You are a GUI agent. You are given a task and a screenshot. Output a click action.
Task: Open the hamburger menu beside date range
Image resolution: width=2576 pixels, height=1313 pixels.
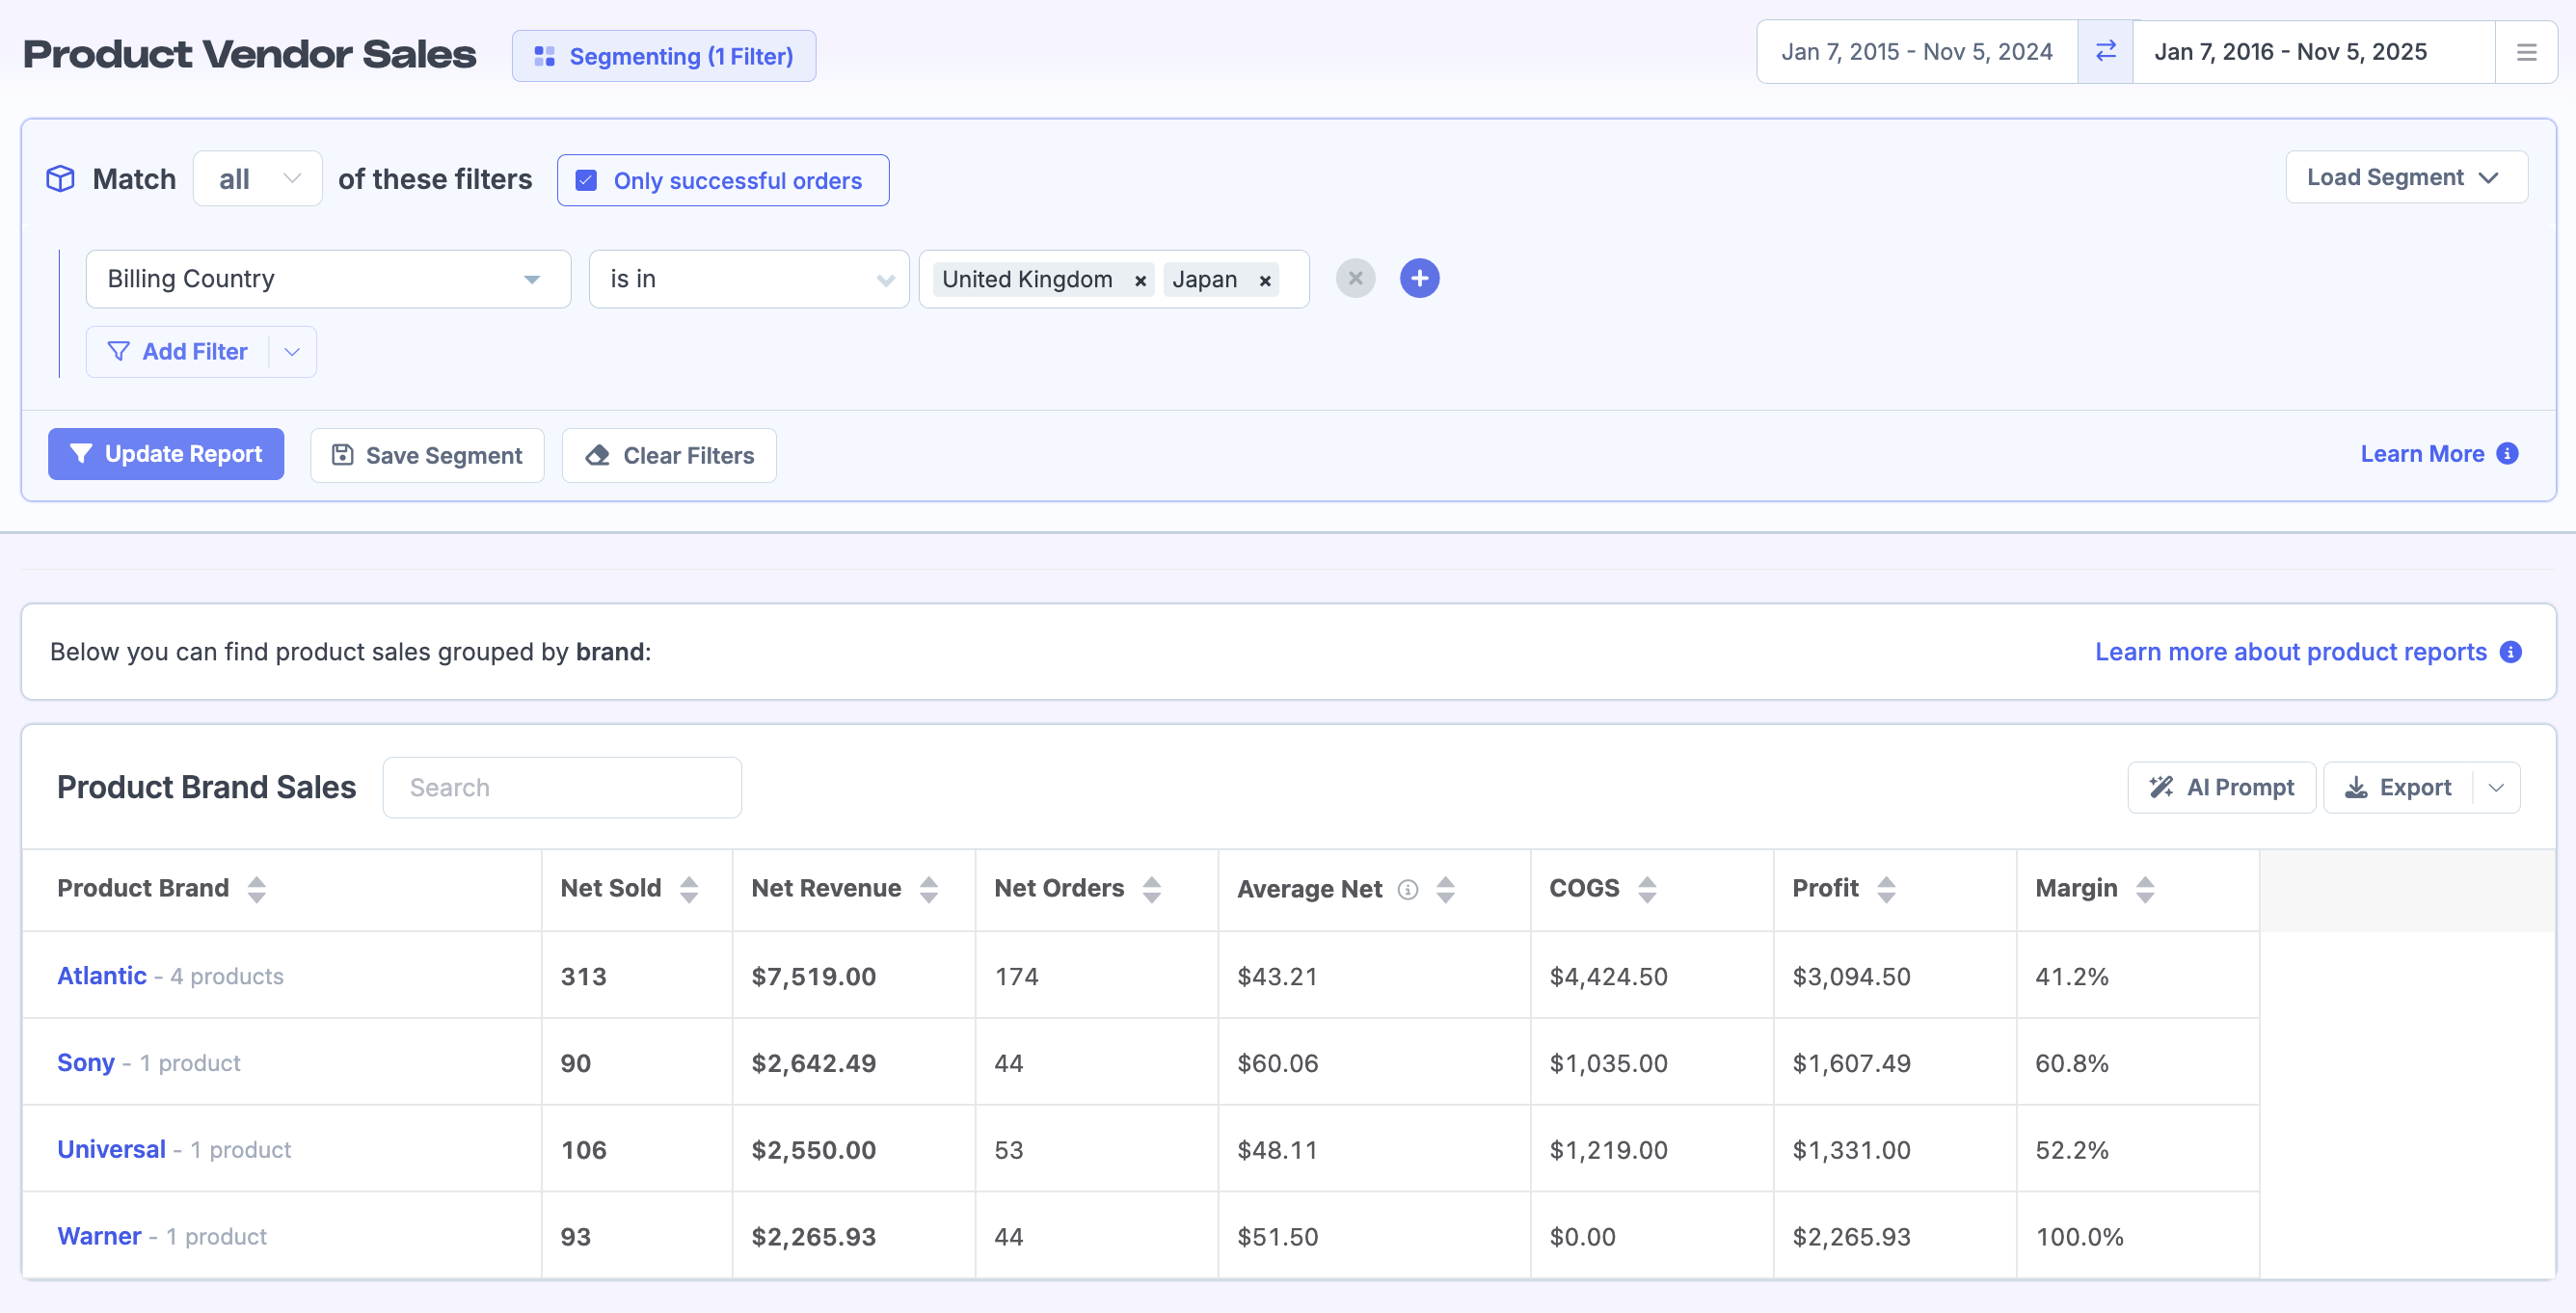click(2526, 52)
